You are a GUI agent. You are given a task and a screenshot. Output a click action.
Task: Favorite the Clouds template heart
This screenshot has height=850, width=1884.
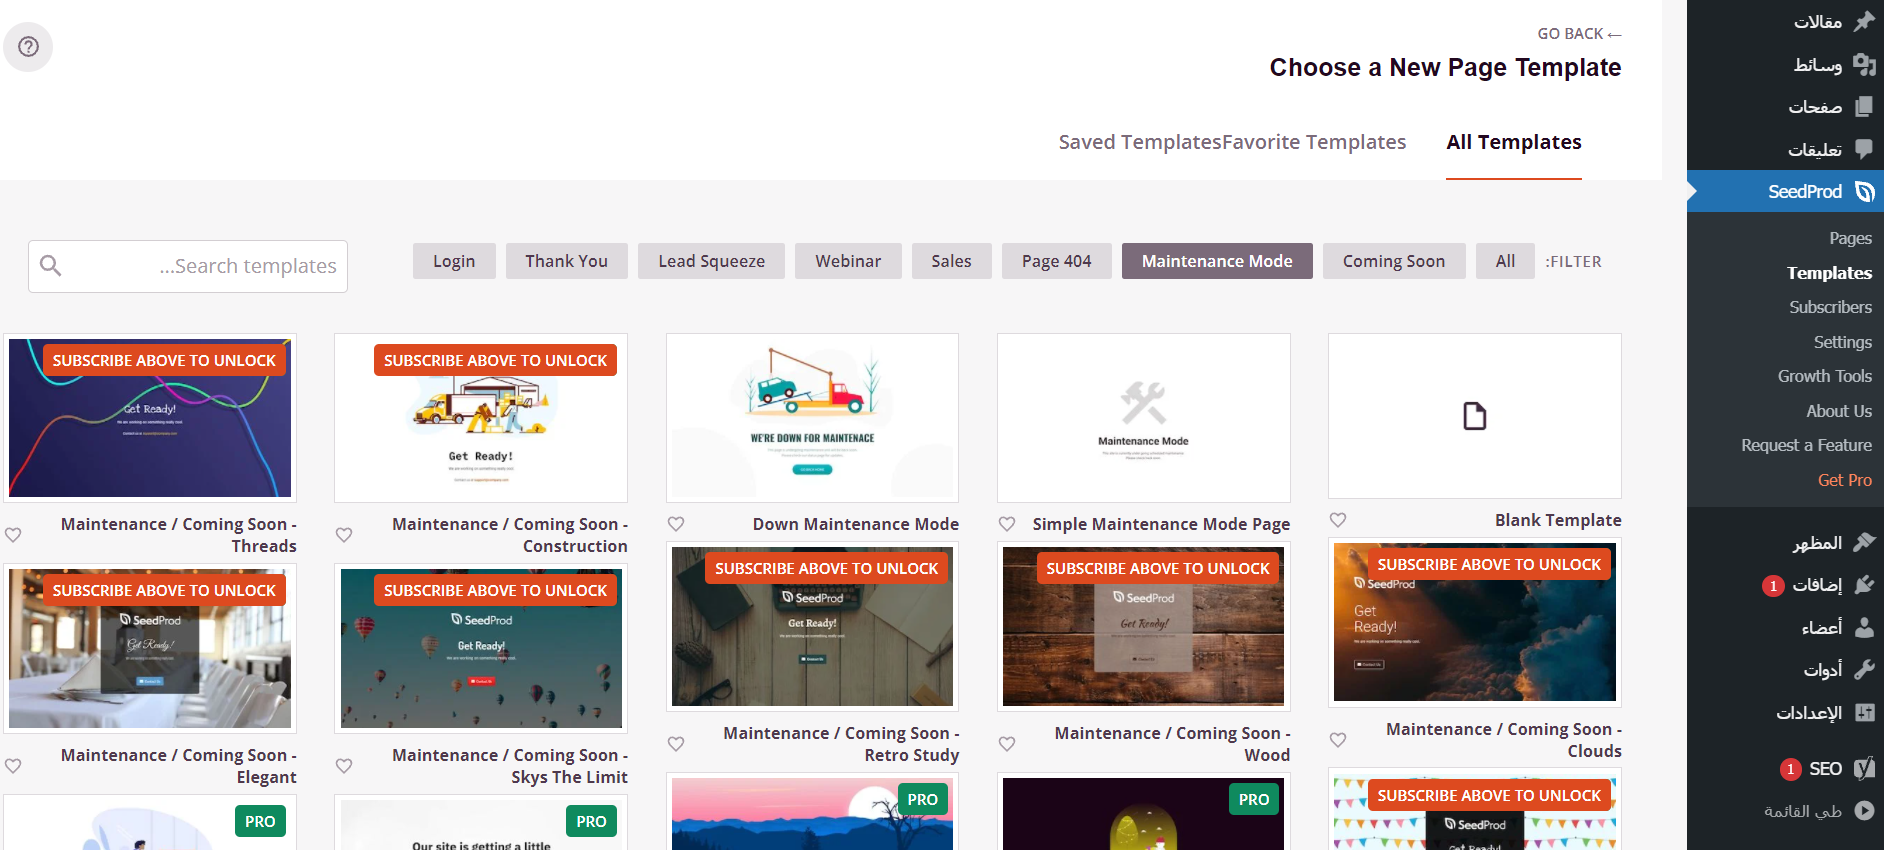pos(1338,740)
